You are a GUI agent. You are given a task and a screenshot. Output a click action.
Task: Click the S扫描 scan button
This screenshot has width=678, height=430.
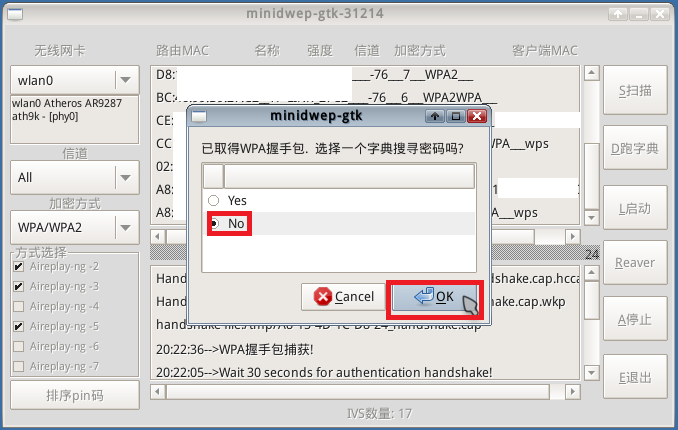(x=635, y=90)
